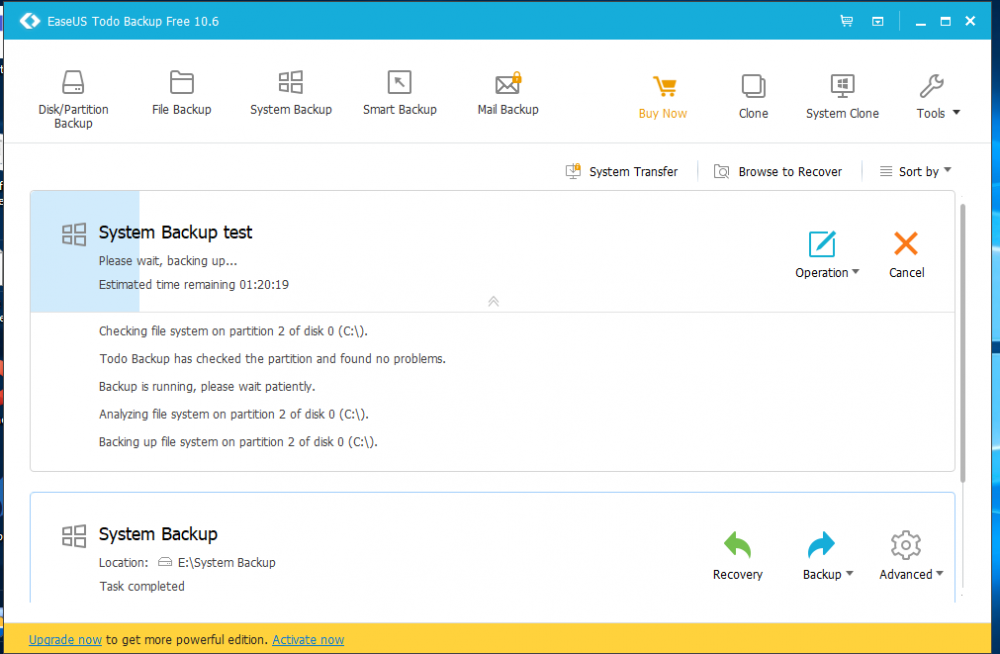The height and width of the screenshot is (654, 1000).
Task: Click the drive icon next to Location
Action: pyautogui.click(x=165, y=562)
